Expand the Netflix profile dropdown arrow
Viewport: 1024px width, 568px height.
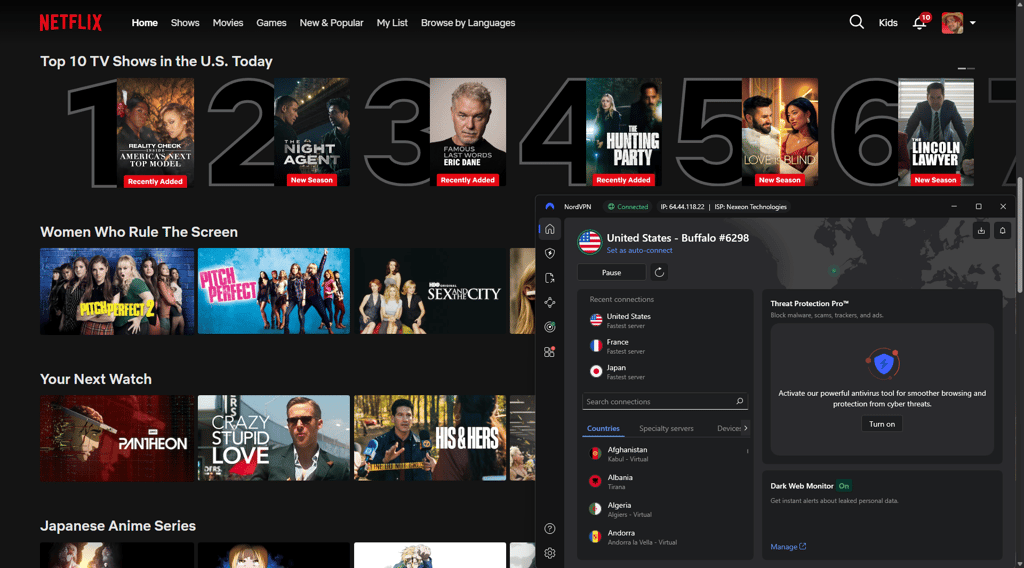click(972, 23)
